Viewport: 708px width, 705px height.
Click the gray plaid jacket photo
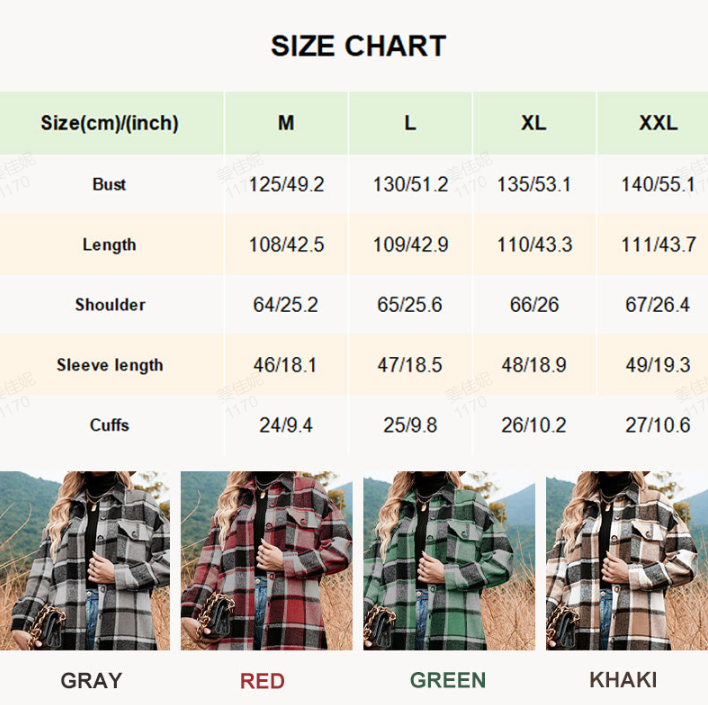click(x=85, y=561)
